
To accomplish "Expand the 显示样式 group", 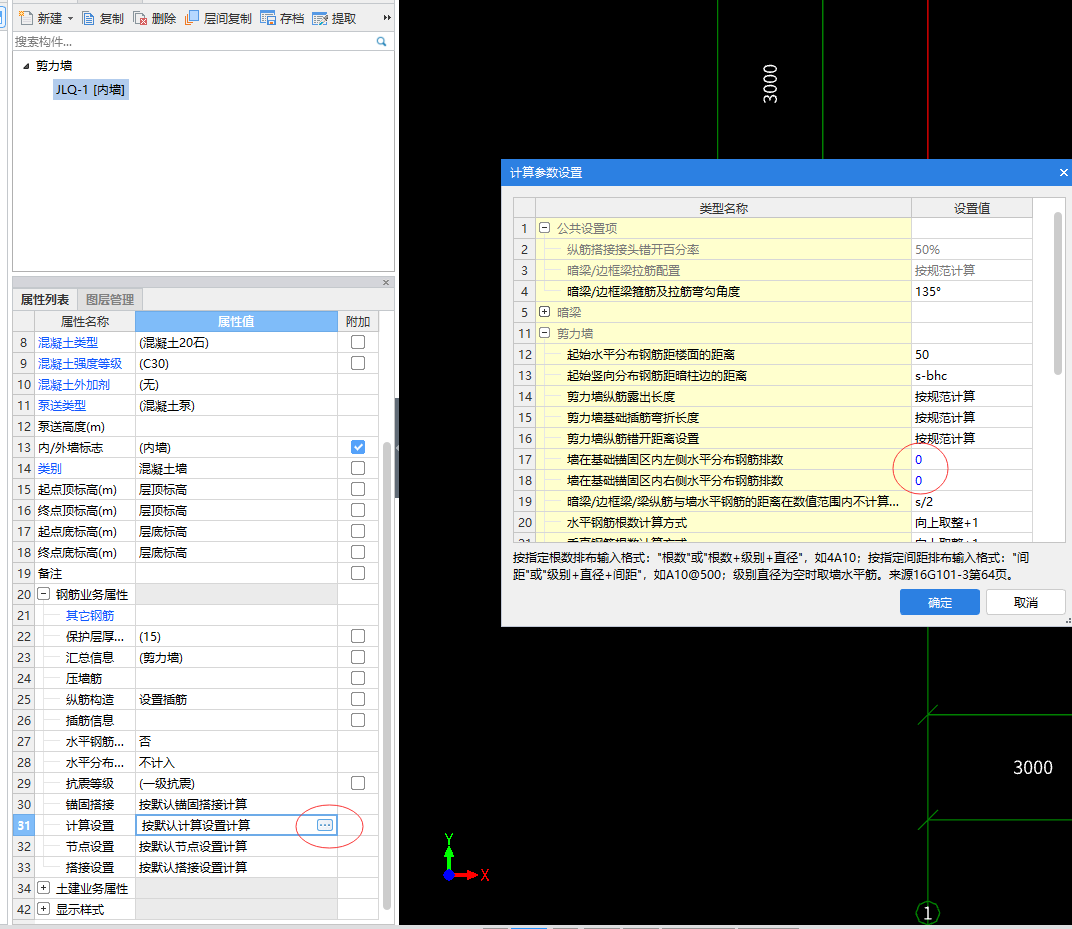I will [43, 909].
